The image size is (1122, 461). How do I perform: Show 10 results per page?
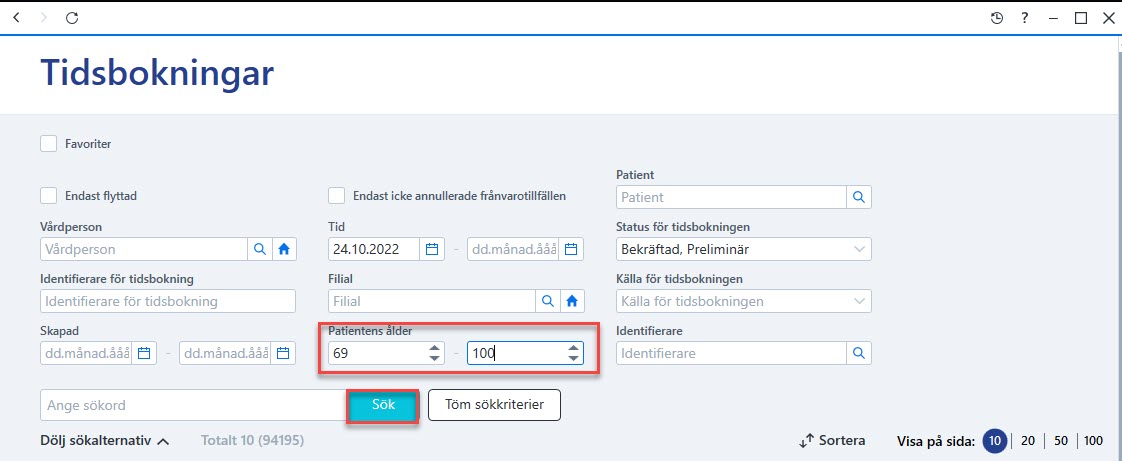pyautogui.click(x=995, y=441)
